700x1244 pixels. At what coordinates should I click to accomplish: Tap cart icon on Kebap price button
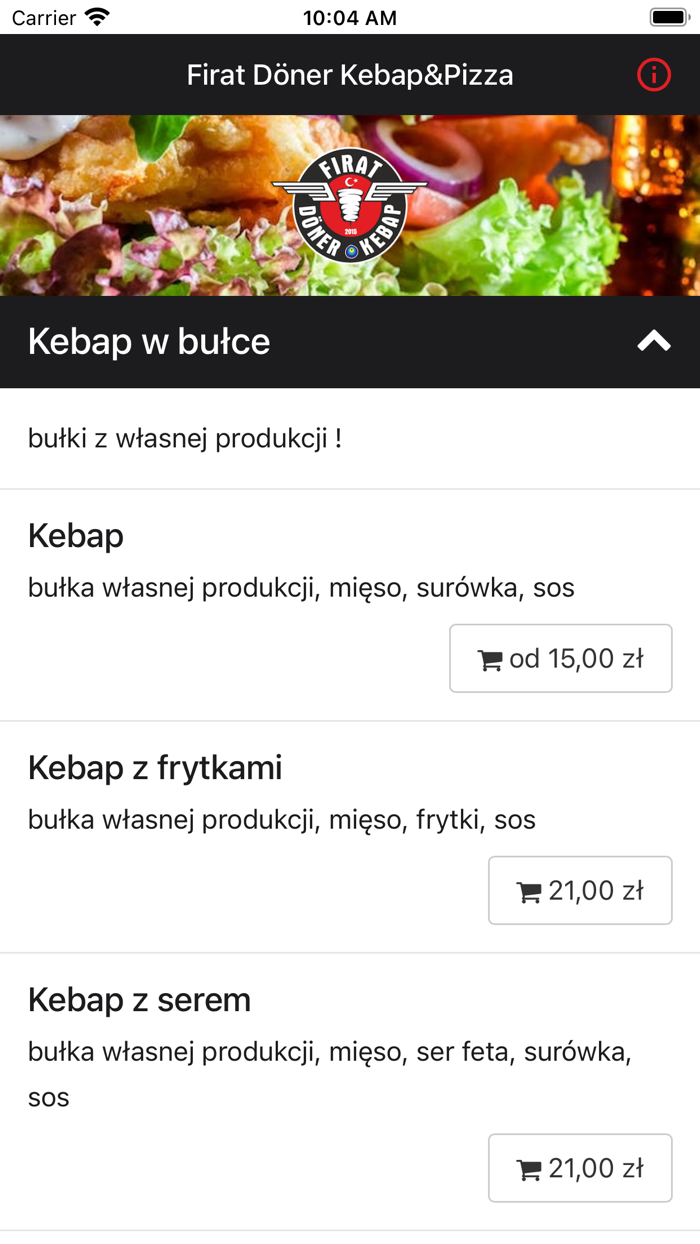tap(490, 660)
